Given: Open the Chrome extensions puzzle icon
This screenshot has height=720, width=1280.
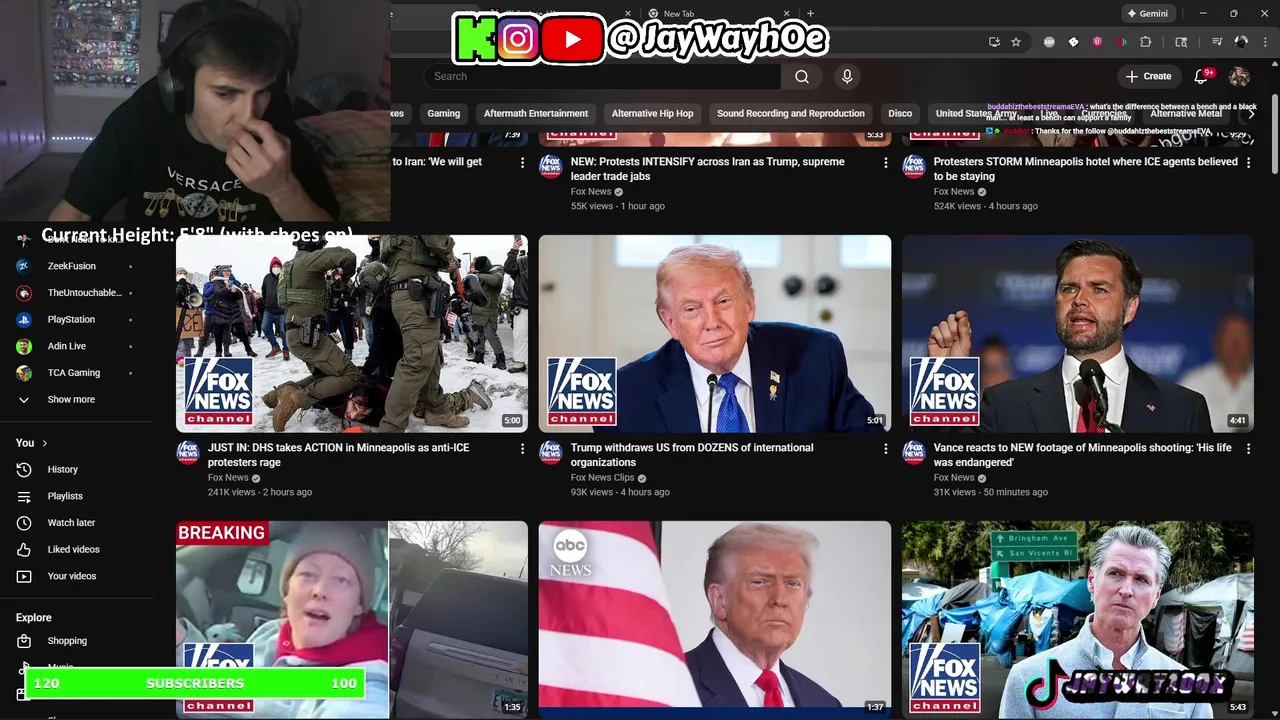Looking at the screenshot, I should pos(1146,42).
